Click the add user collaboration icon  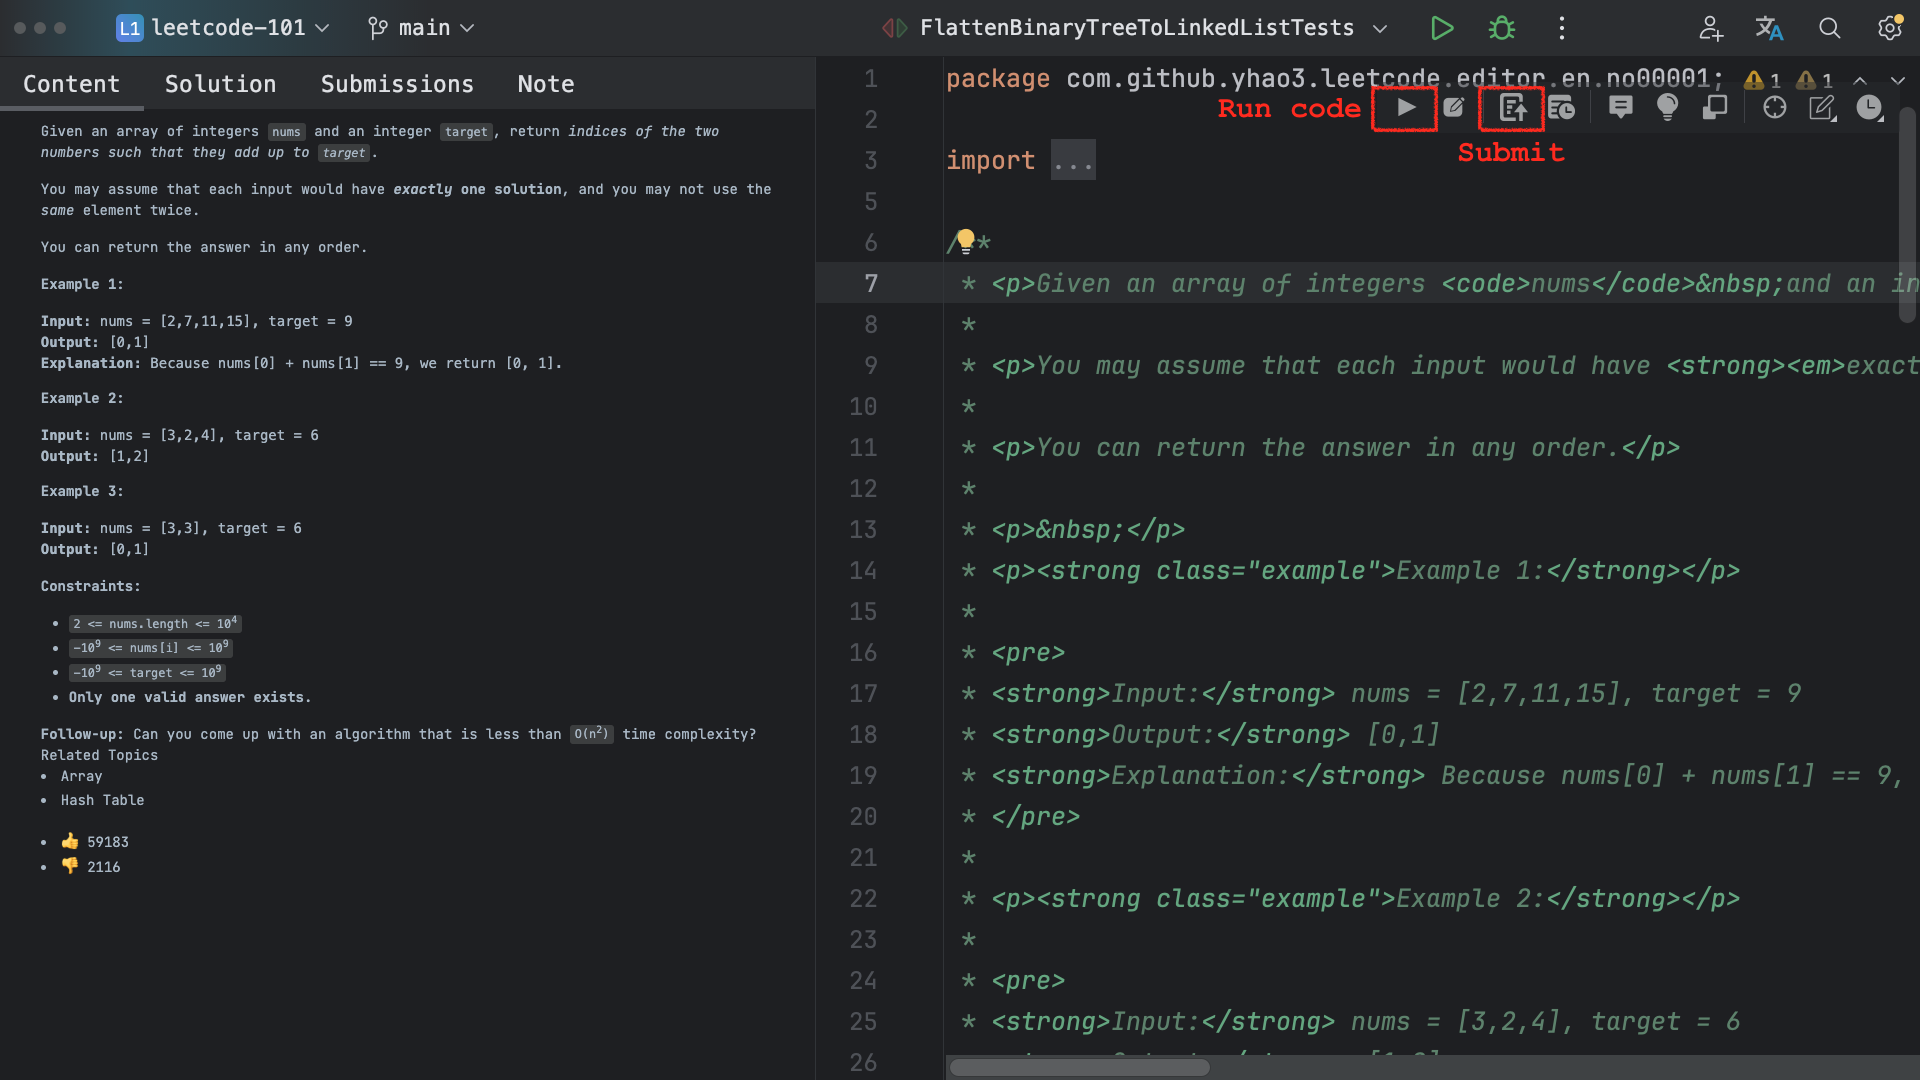pyautogui.click(x=1711, y=28)
